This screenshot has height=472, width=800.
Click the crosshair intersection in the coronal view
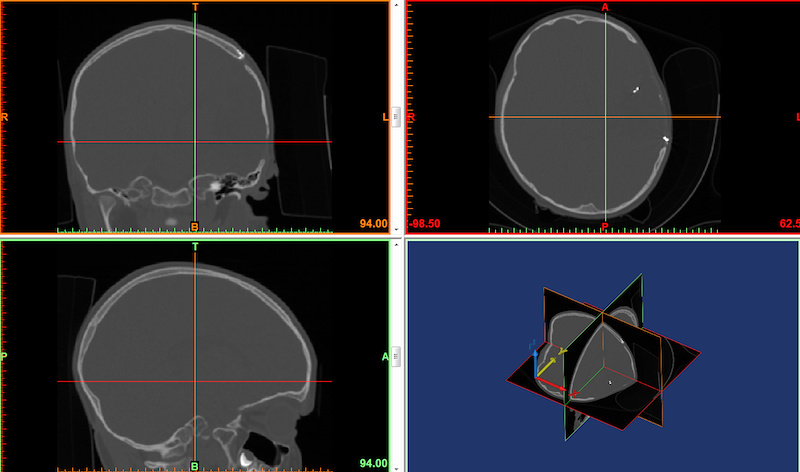point(195,142)
